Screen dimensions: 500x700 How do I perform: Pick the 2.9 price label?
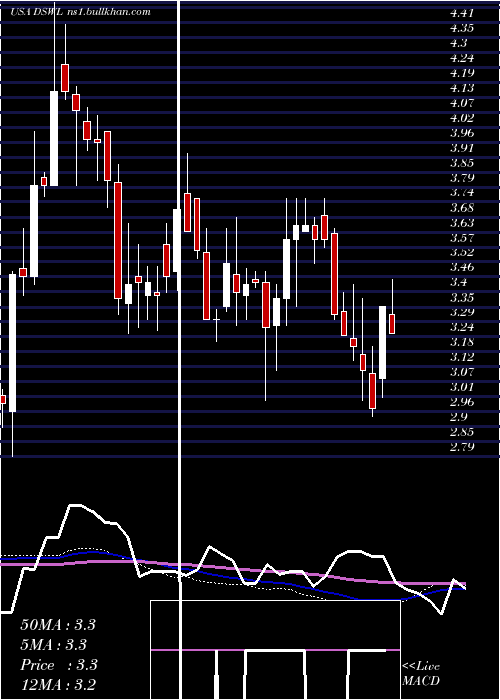459,417
